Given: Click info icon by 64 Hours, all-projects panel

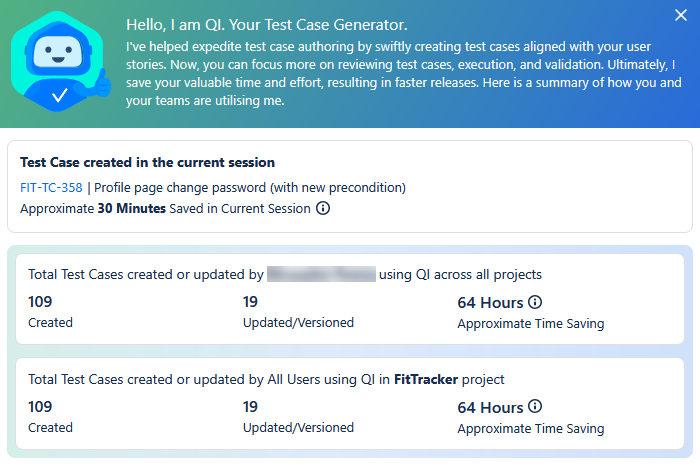Looking at the screenshot, I should click(x=535, y=302).
